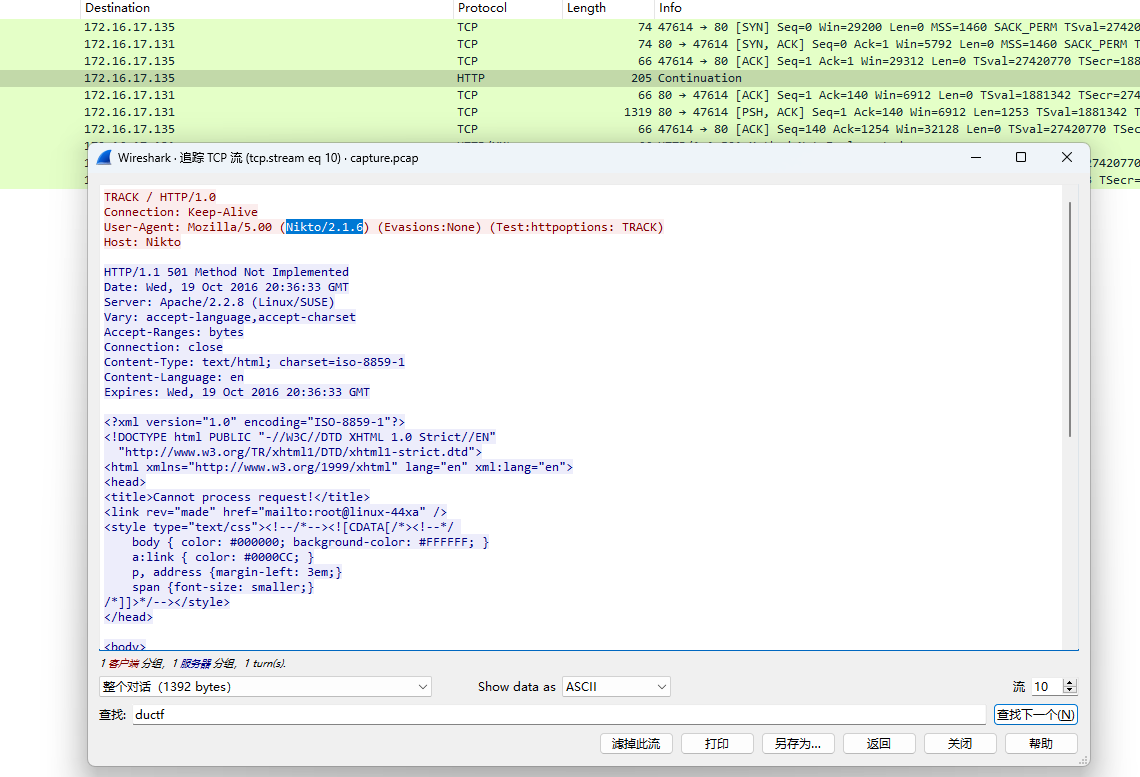This screenshot has width=1140, height=777.
Task: Open the 整个对话 (1392 bytes) conversation dropdown
Action: point(265,687)
